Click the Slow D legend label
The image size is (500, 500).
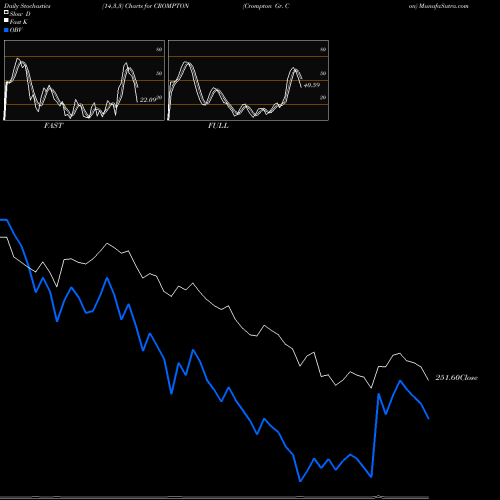[20, 14]
